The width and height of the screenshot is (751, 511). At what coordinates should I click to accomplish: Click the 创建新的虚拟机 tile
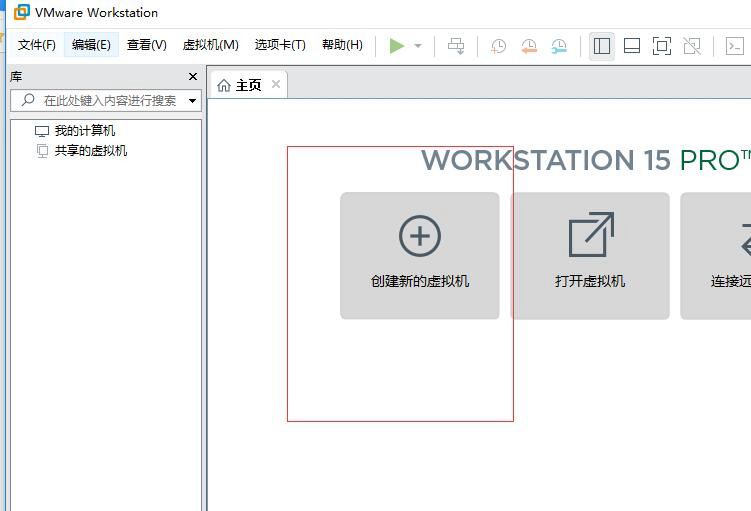point(420,256)
